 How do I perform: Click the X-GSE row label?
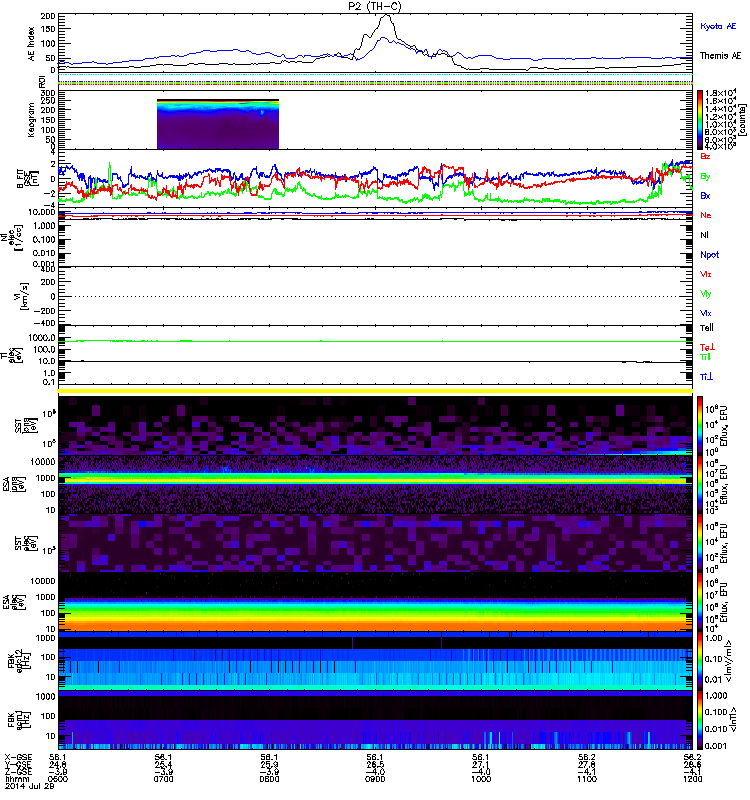17,758
